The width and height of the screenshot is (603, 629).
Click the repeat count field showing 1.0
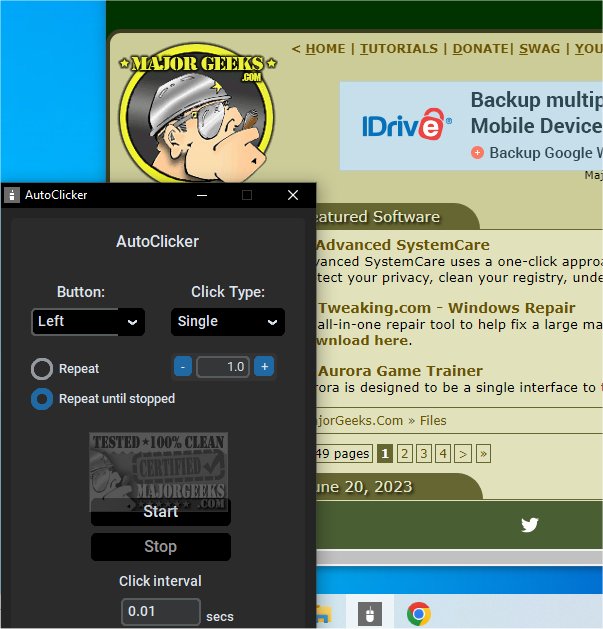click(x=223, y=367)
